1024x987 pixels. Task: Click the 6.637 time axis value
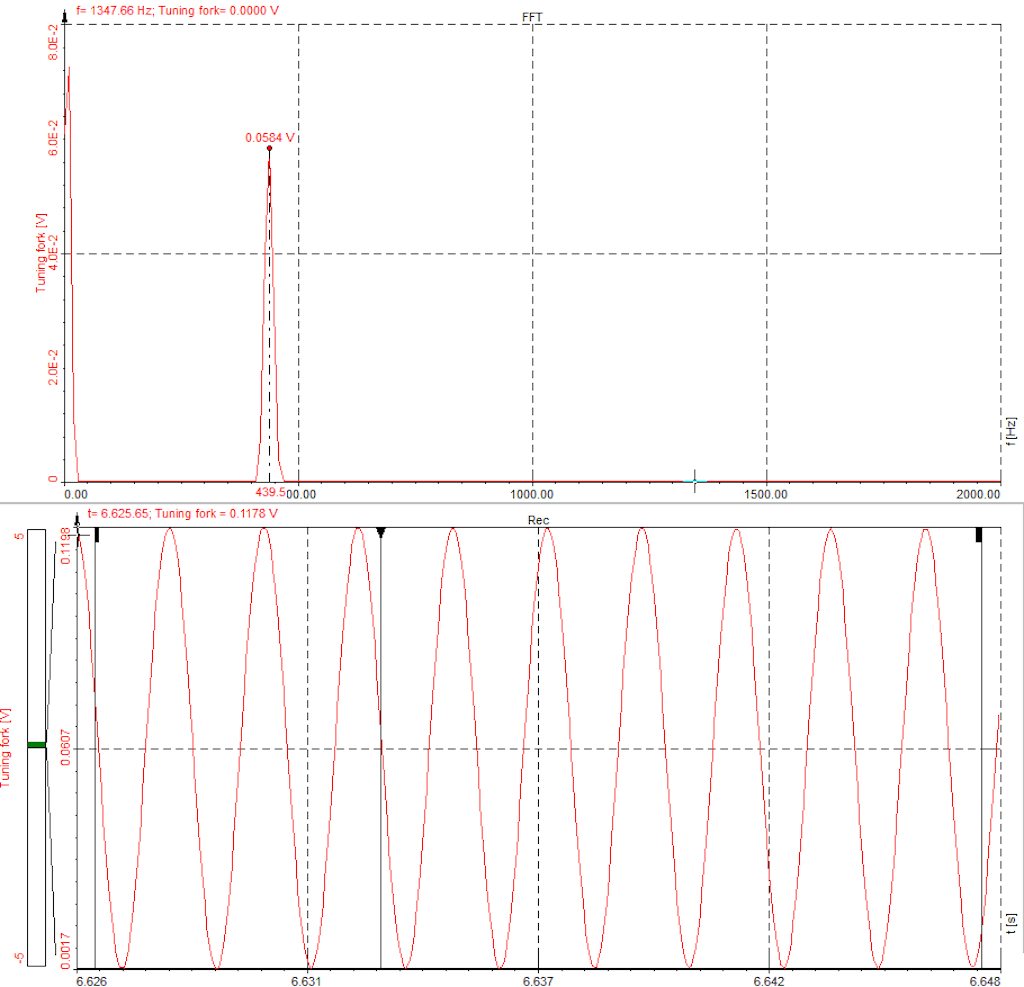[538, 981]
